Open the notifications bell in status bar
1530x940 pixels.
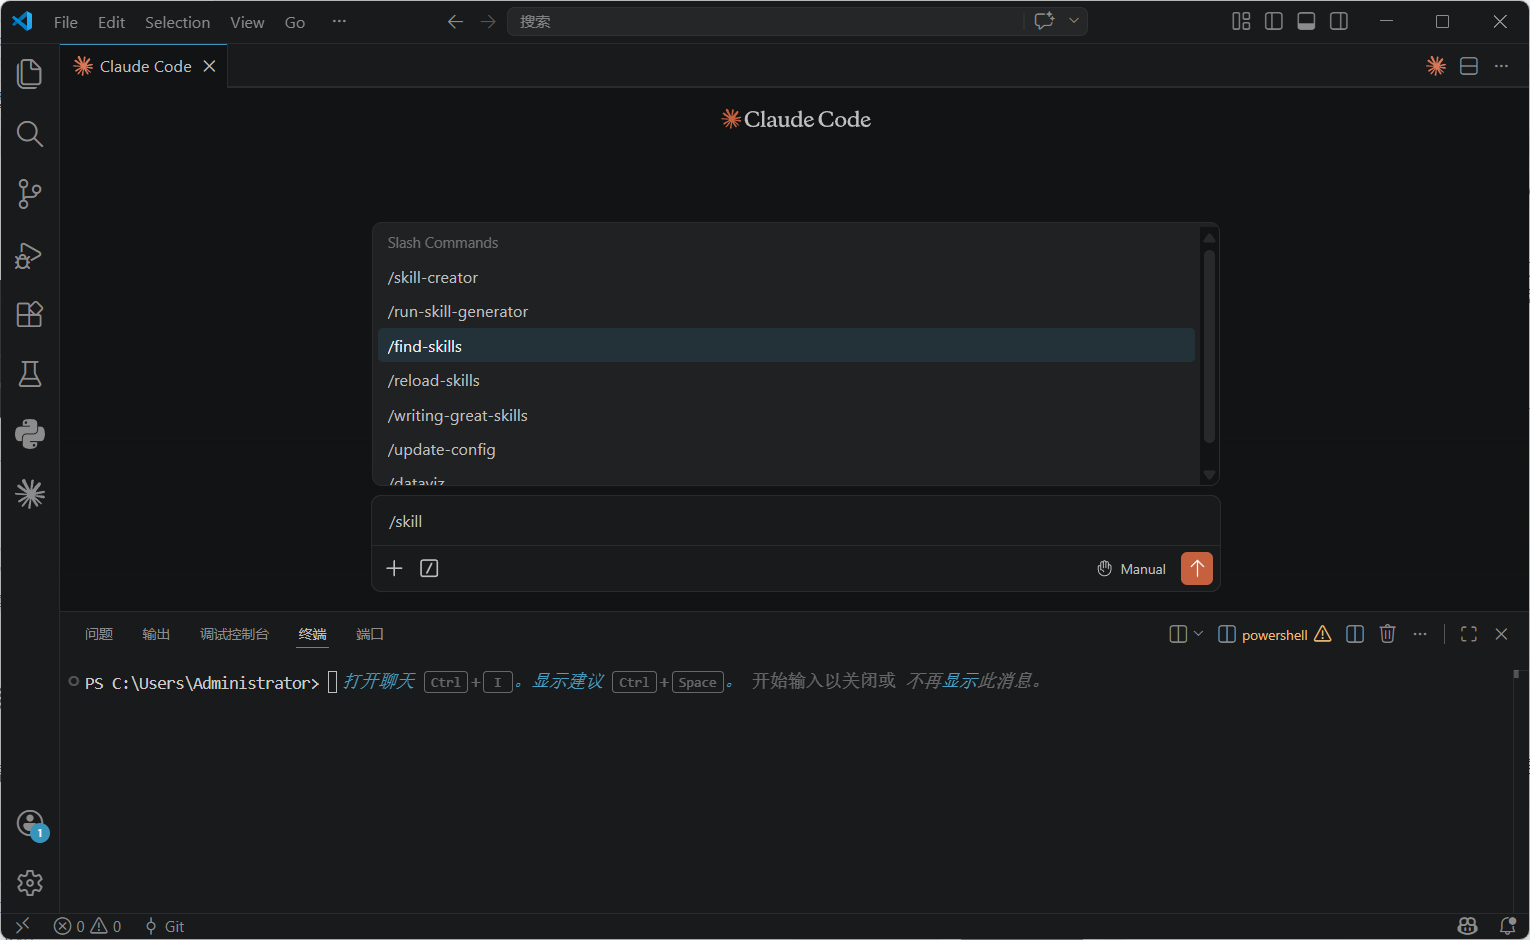tap(1507, 926)
